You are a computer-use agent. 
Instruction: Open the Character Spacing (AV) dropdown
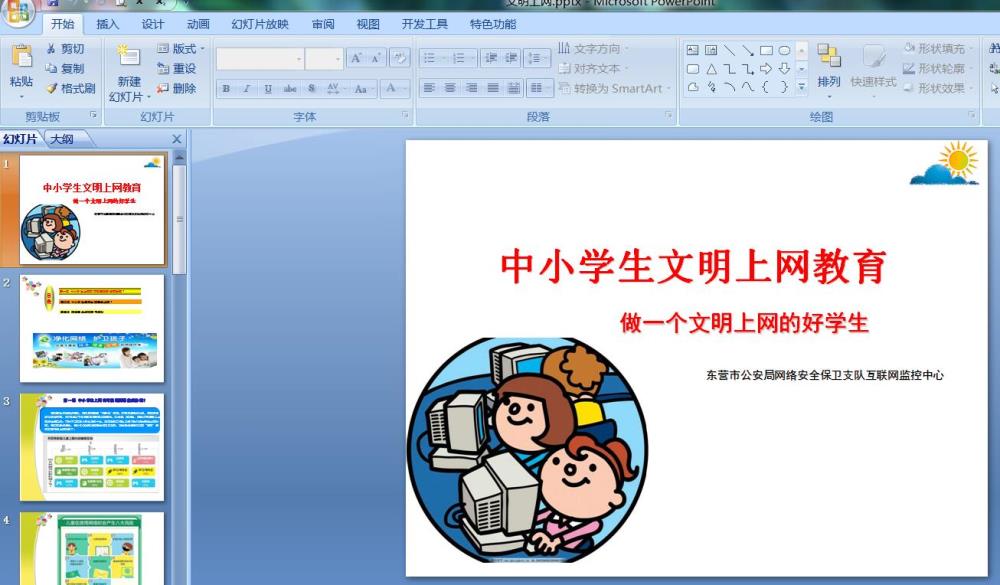(x=335, y=89)
